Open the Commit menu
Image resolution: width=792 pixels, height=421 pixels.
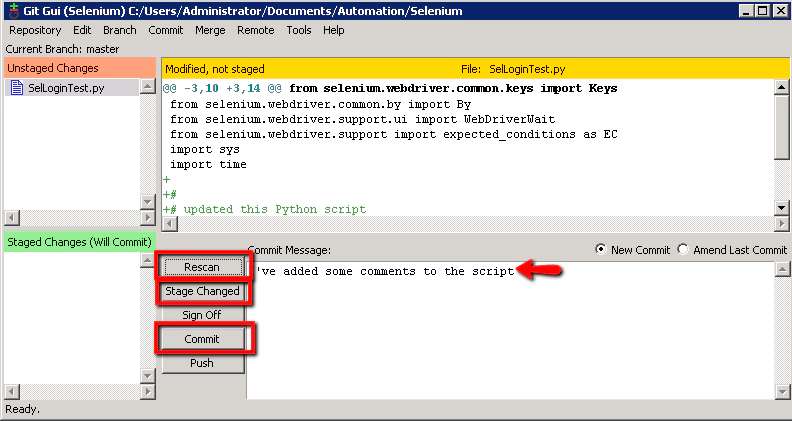tap(166, 30)
